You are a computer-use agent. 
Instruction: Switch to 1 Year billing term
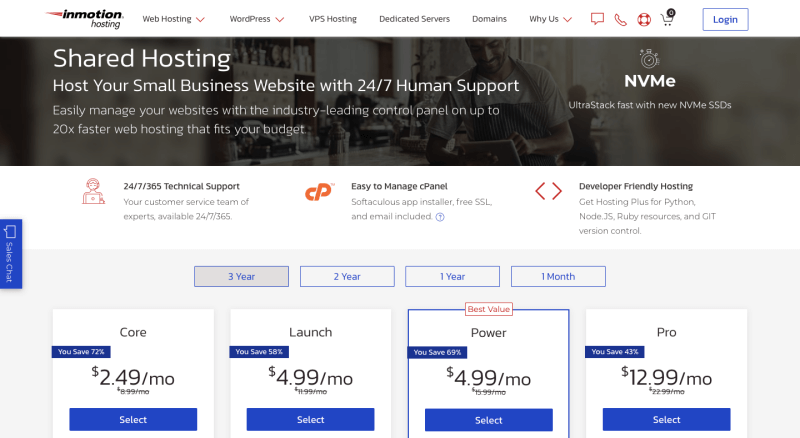tap(453, 276)
